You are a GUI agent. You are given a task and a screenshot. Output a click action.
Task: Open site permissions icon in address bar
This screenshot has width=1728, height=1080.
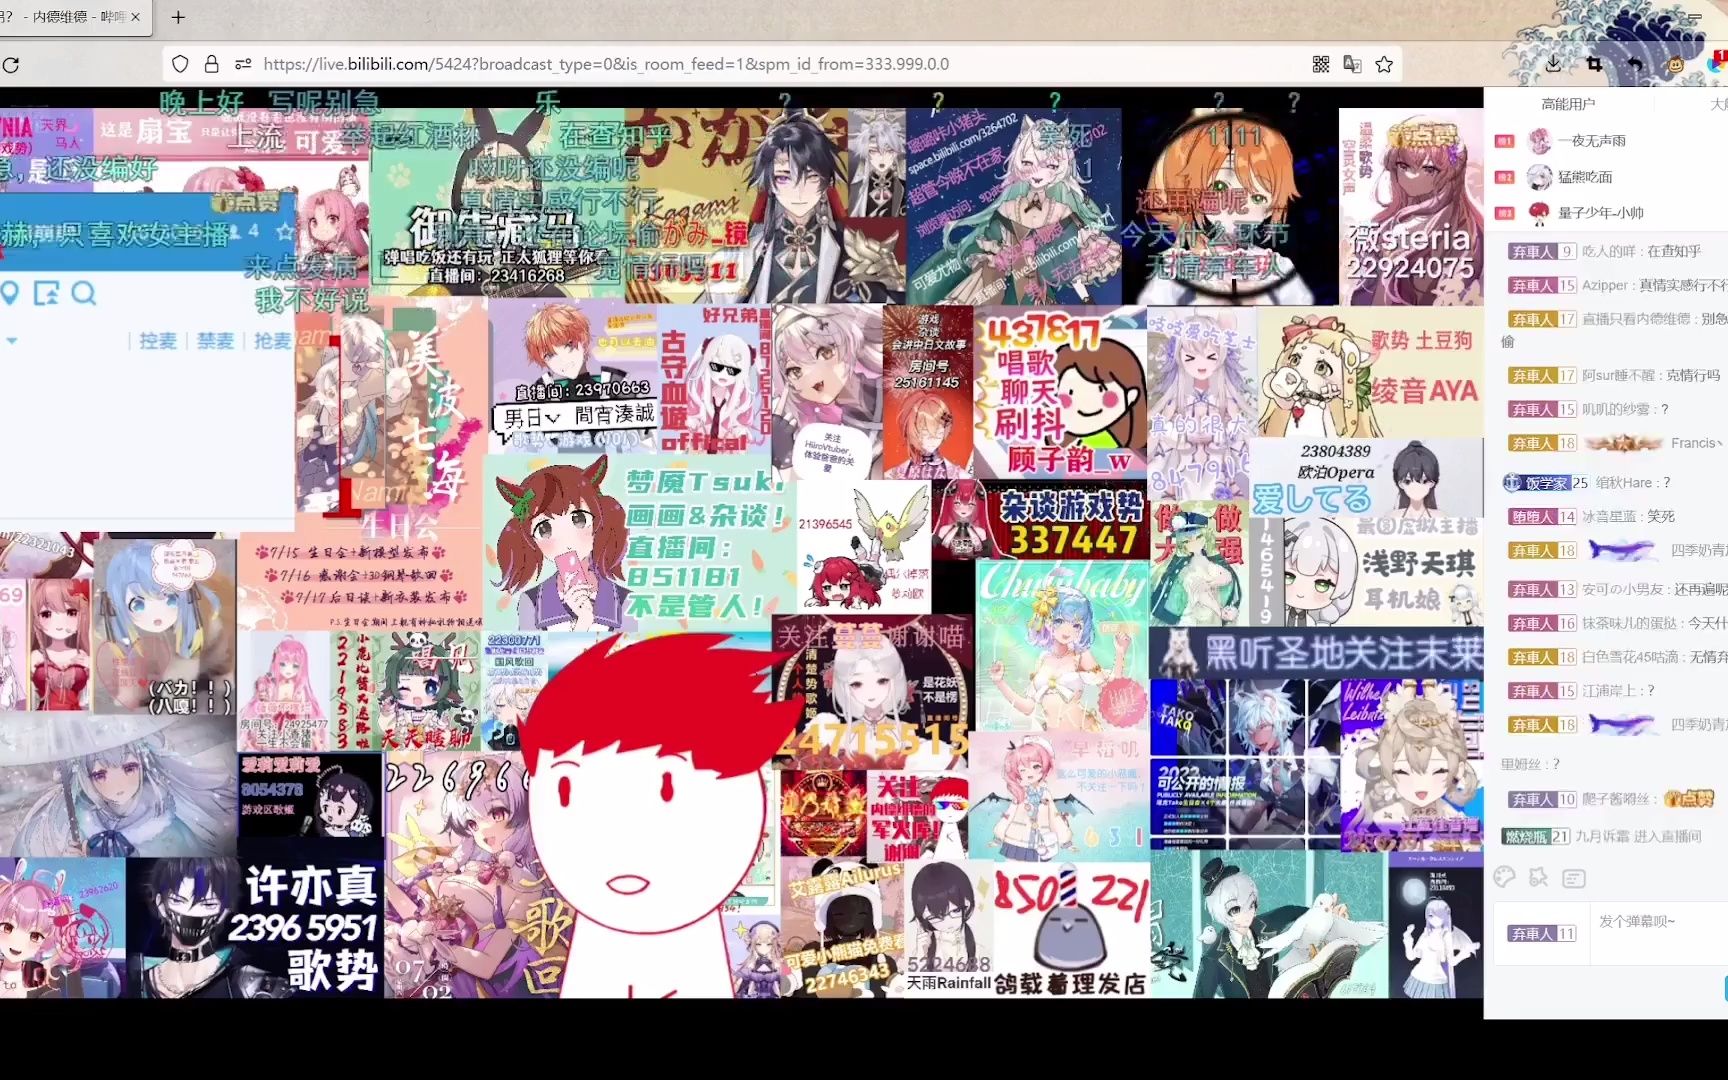tap(243, 64)
